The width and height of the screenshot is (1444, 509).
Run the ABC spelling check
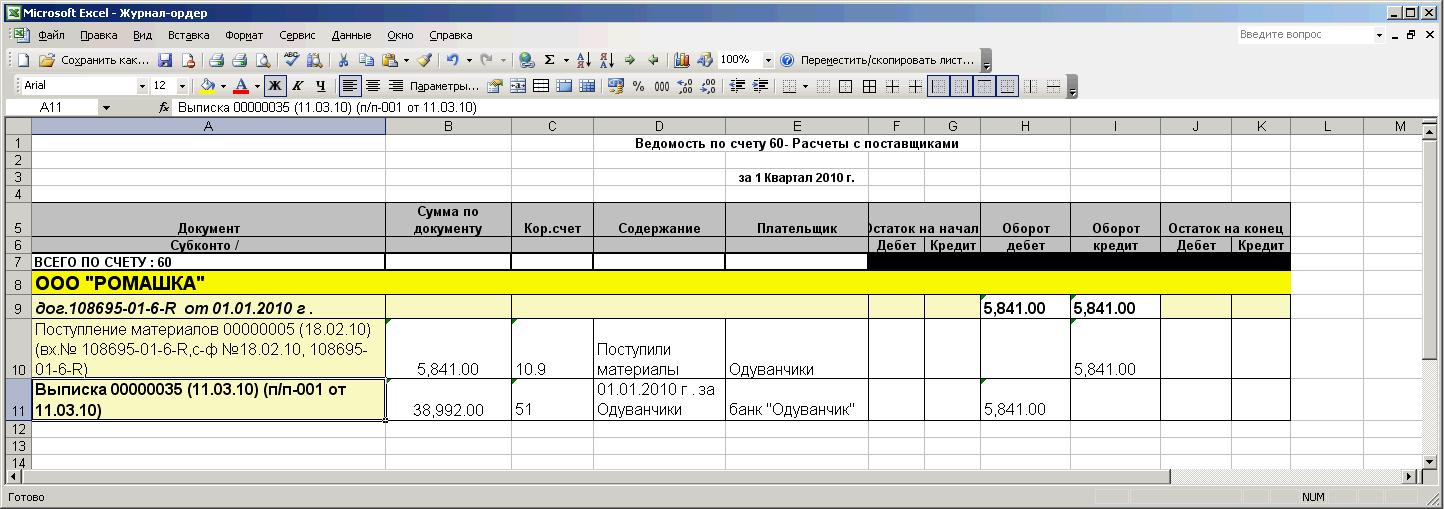click(x=291, y=60)
